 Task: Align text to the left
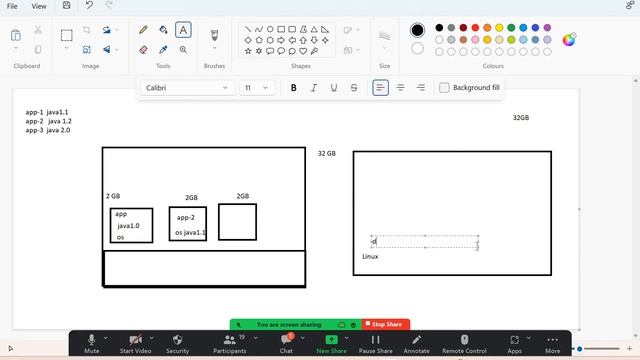[x=380, y=88]
